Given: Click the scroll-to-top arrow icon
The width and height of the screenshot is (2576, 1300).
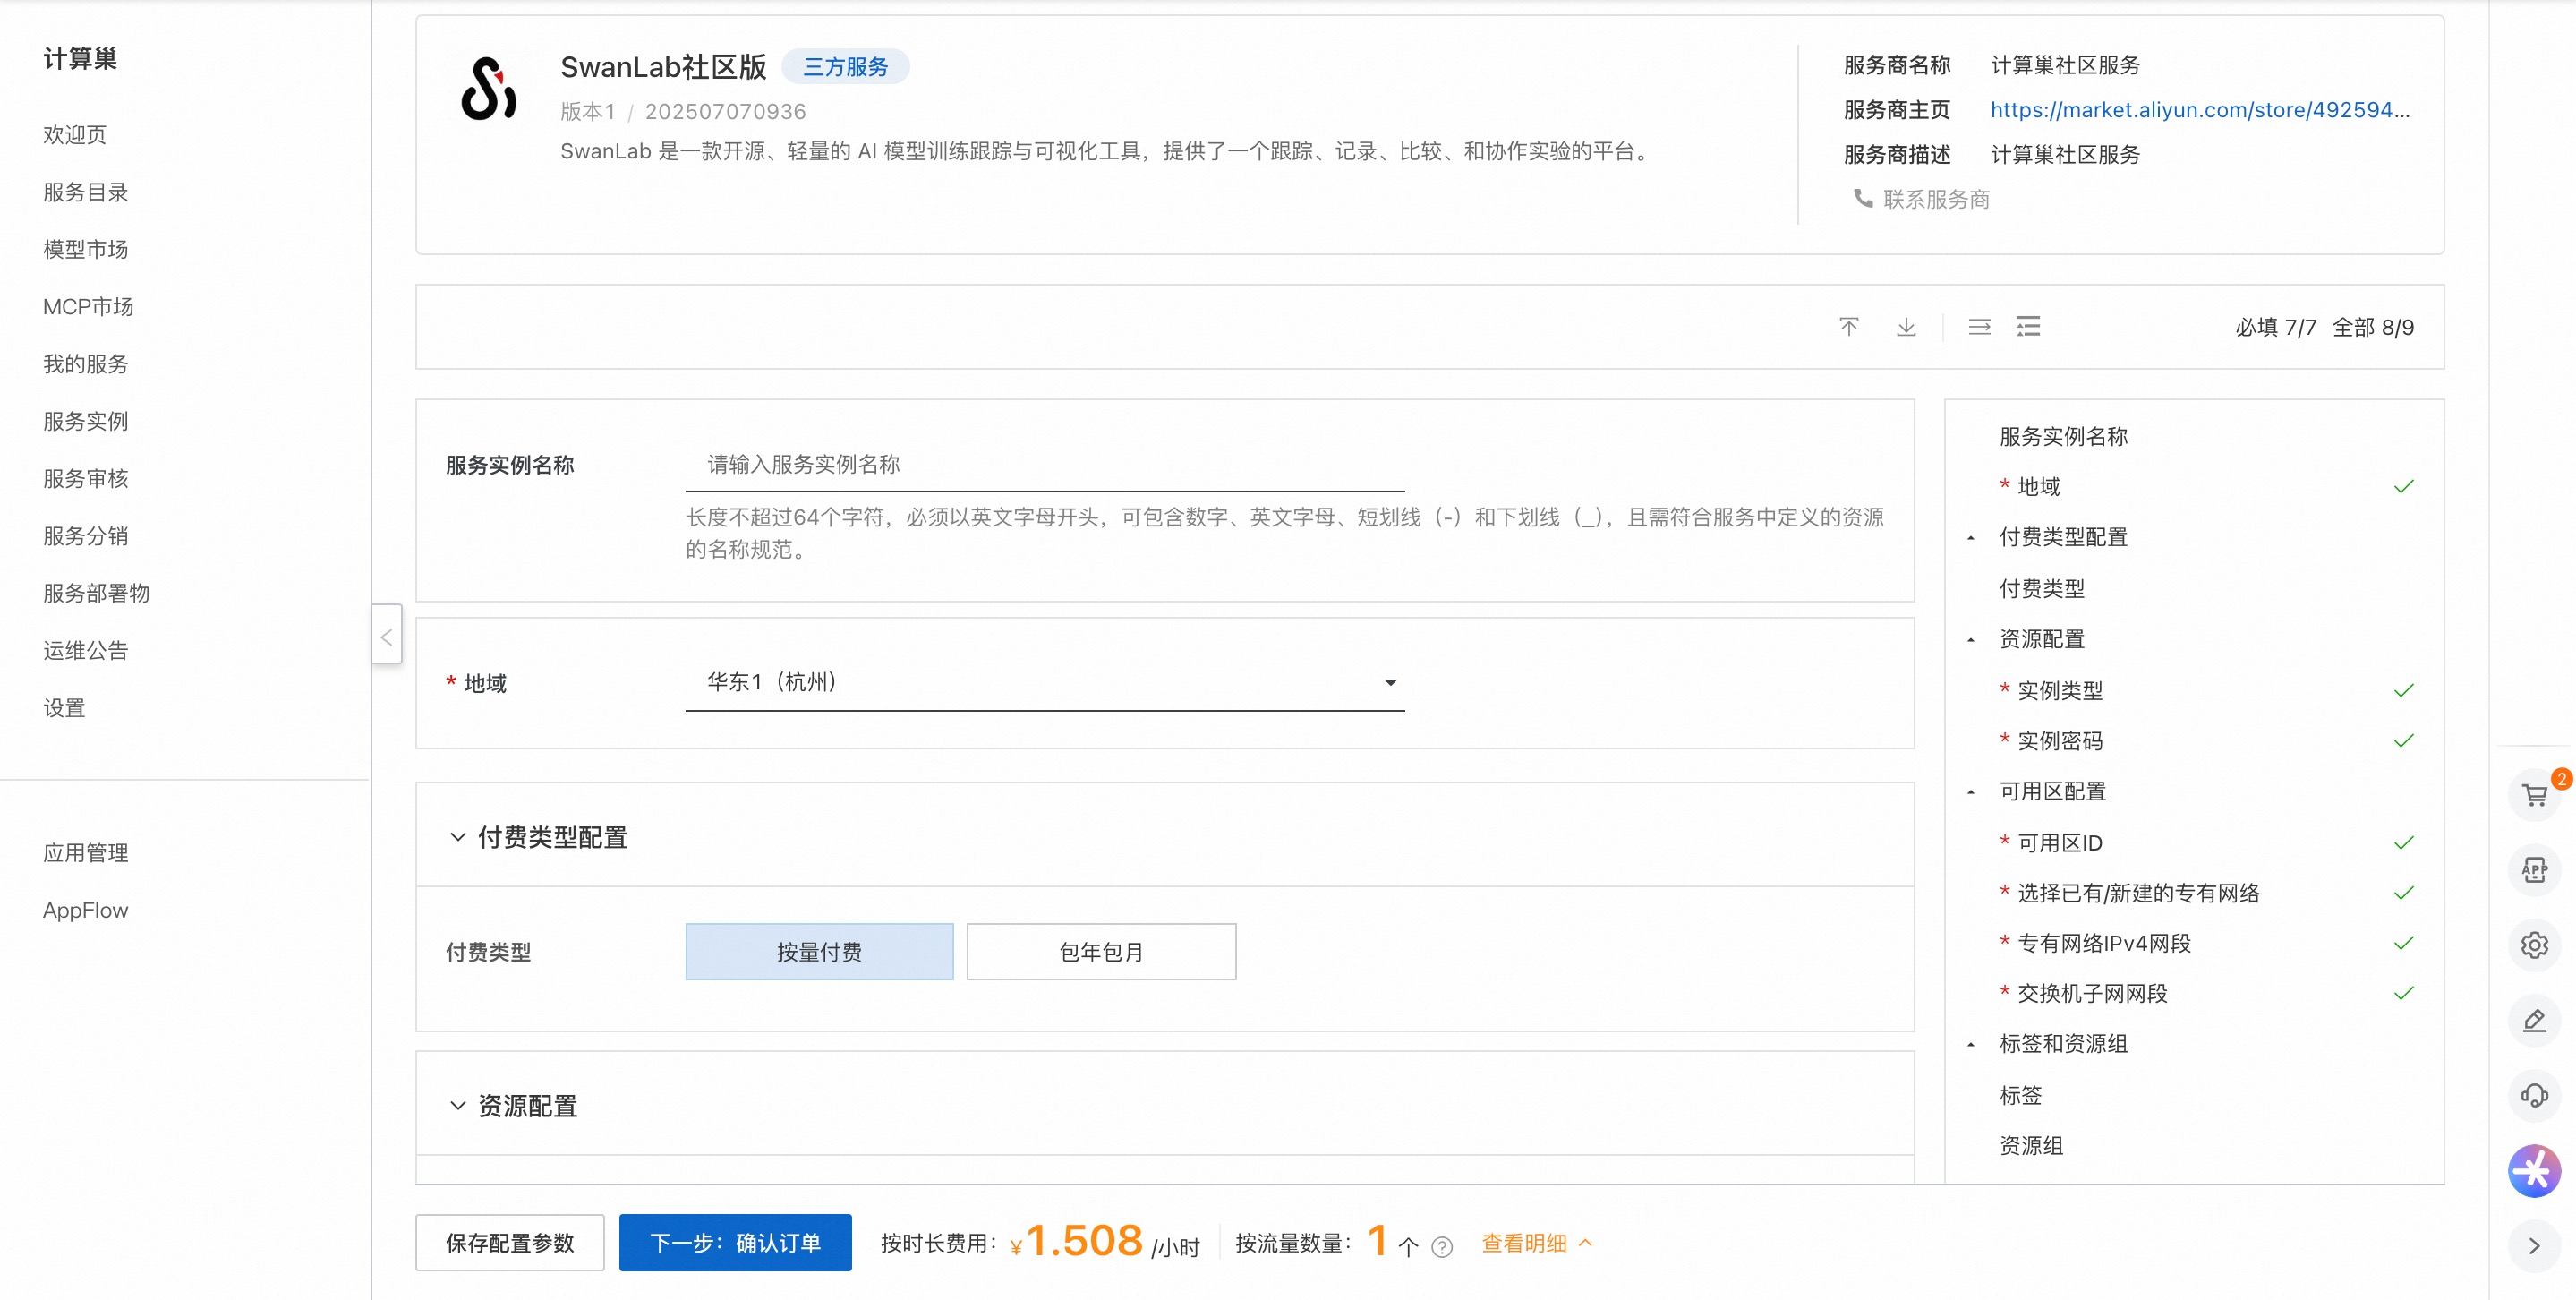Looking at the screenshot, I should pyautogui.click(x=1849, y=327).
